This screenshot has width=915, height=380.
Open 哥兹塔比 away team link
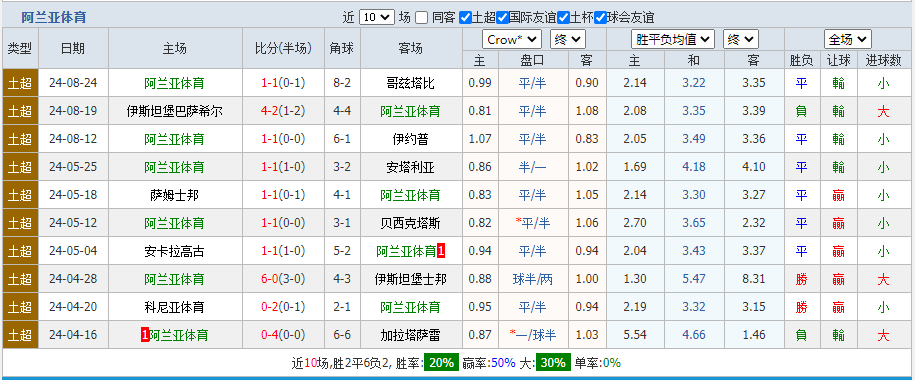pos(411,83)
